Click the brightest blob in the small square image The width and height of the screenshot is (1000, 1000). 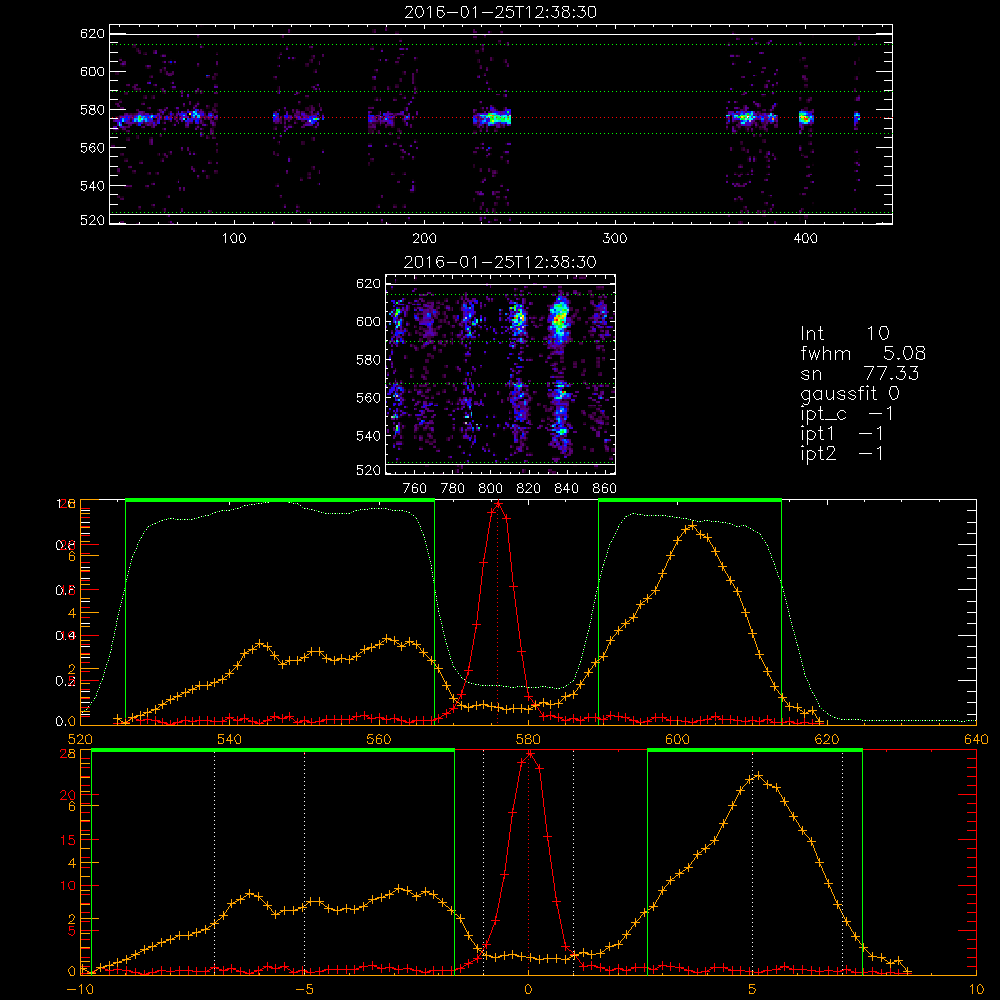tap(559, 319)
